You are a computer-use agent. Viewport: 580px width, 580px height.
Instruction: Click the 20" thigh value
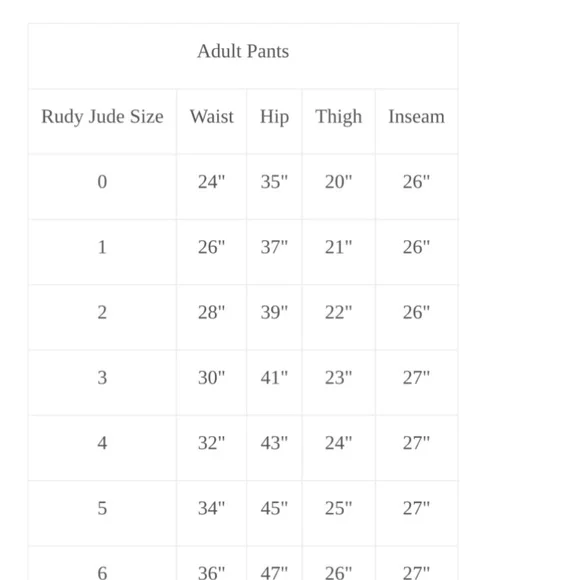coord(338,182)
